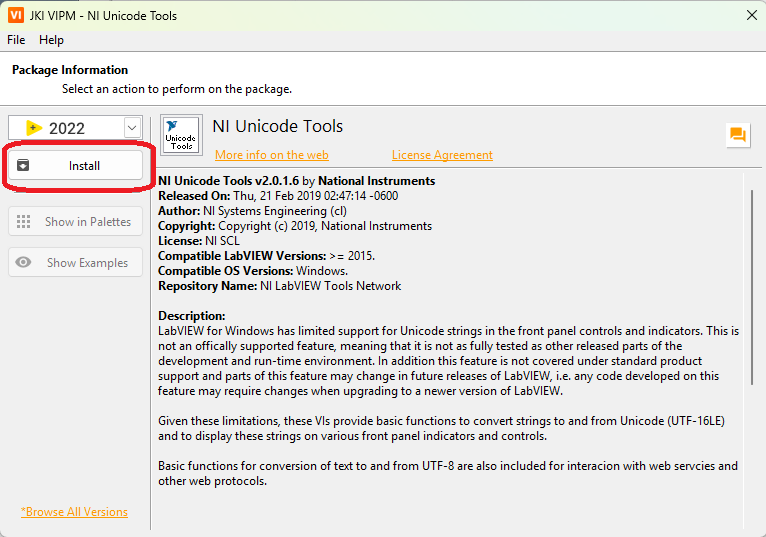This screenshot has width=766, height=537.
Task: Click 'NI Unicode Tools v2.0.1.6 by National Instruments' line
Action: tap(297, 181)
